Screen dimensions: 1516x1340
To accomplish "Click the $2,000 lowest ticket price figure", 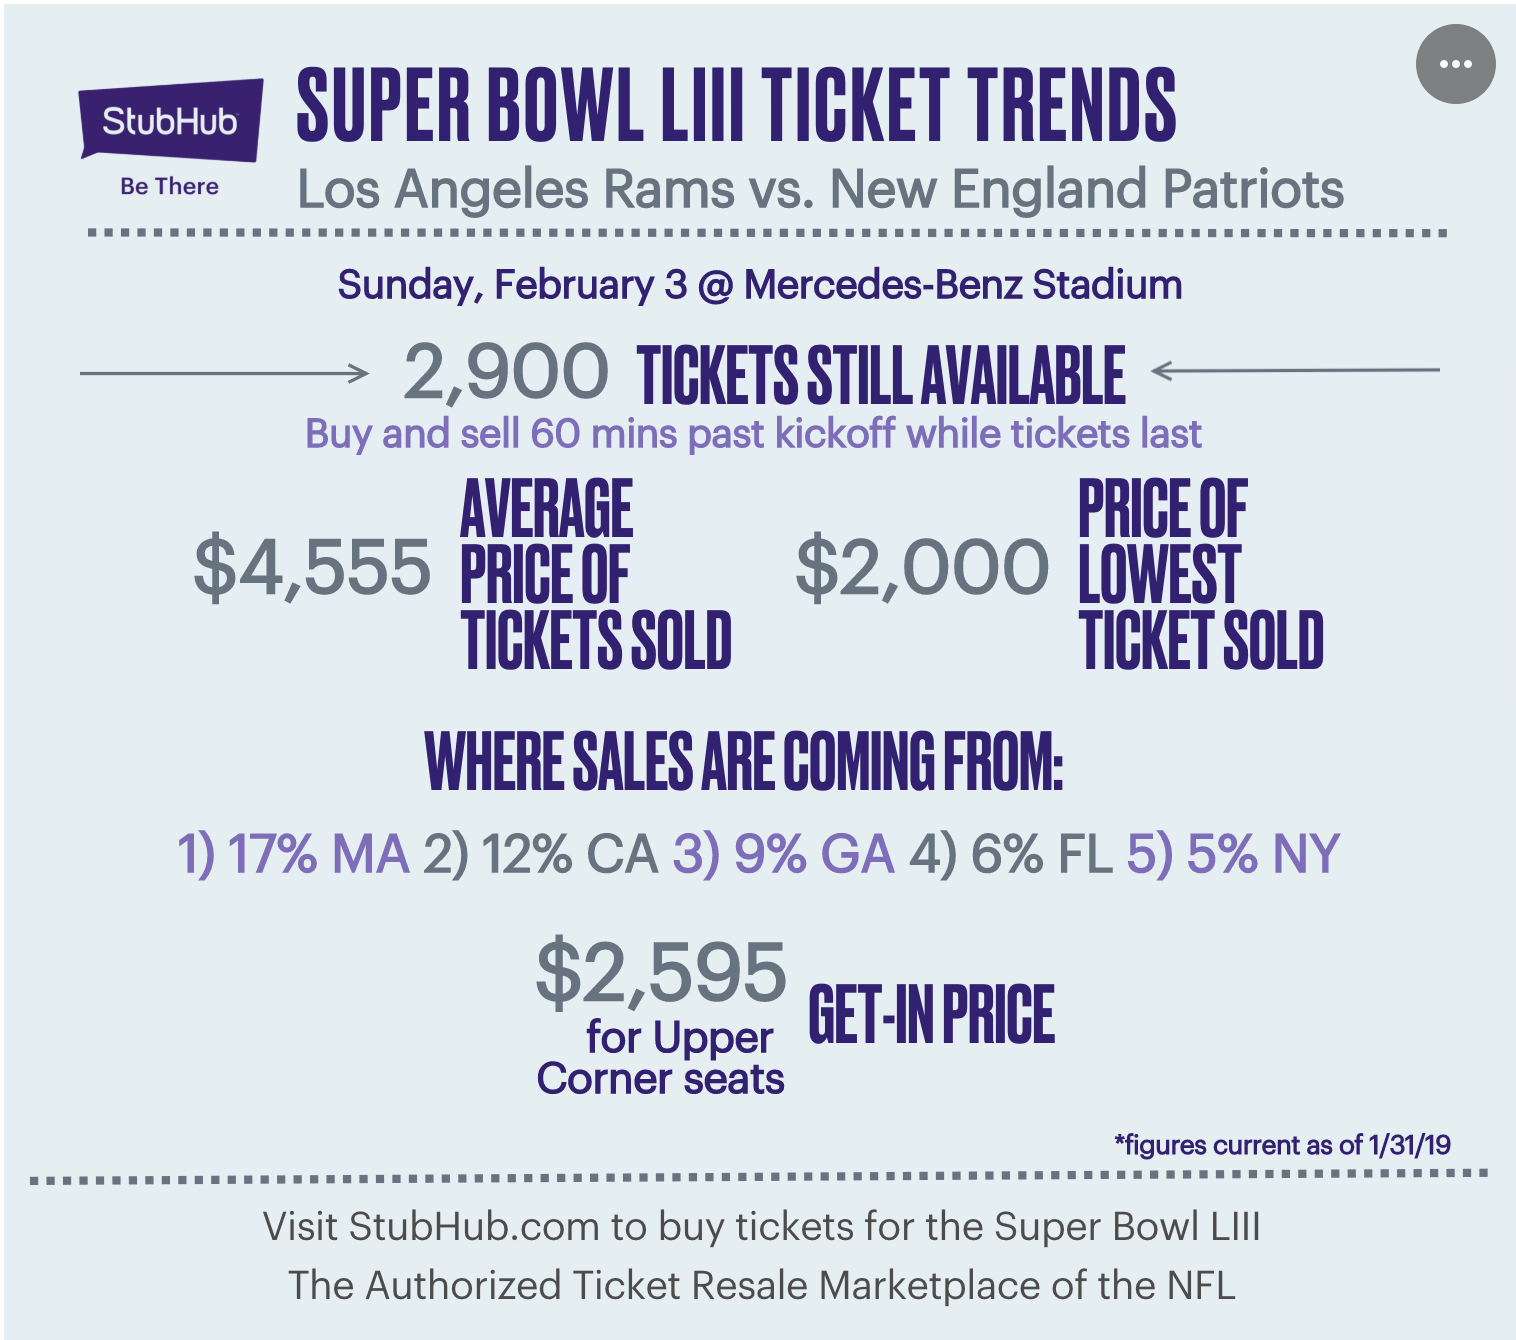I will coord(922,568).
